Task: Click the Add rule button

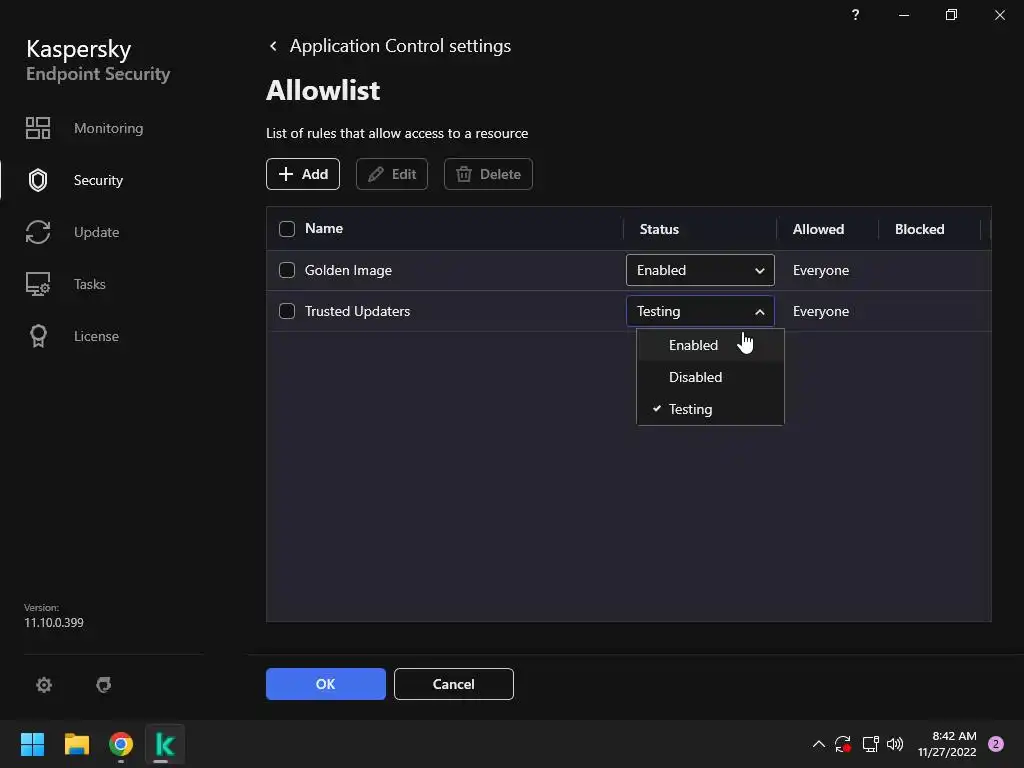Action: [x=303, y=174]
